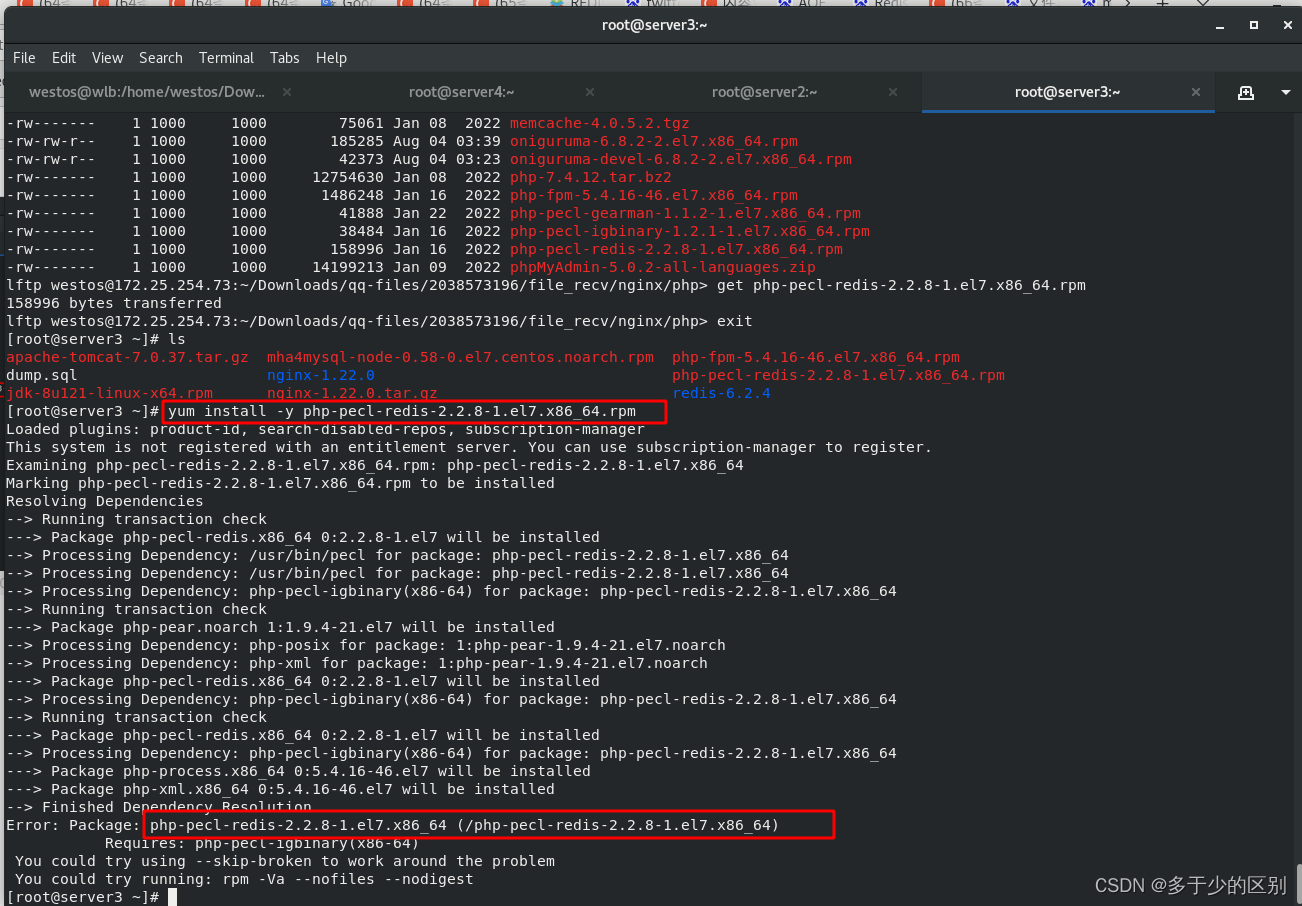Click the 'Package php-pear.noarch' line

click(x=280, y=627)
